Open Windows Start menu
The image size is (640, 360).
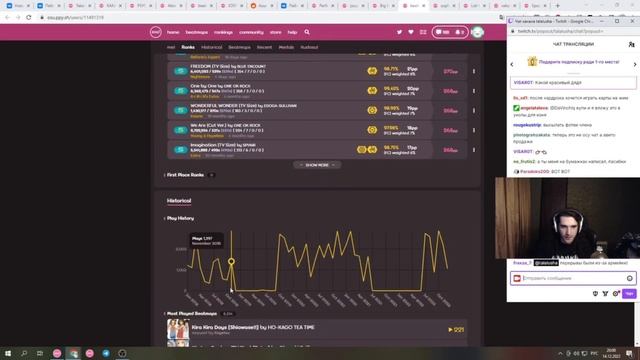8,353
